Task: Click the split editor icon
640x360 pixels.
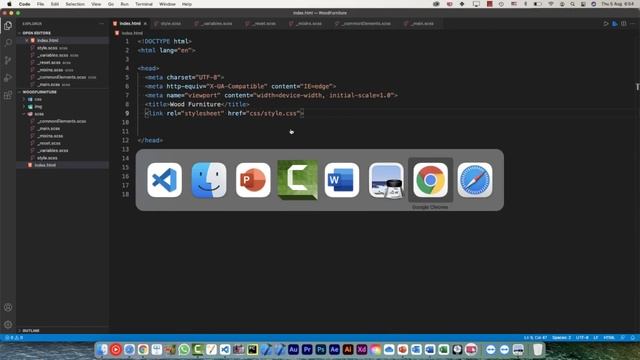Action: tap(624, 24)
